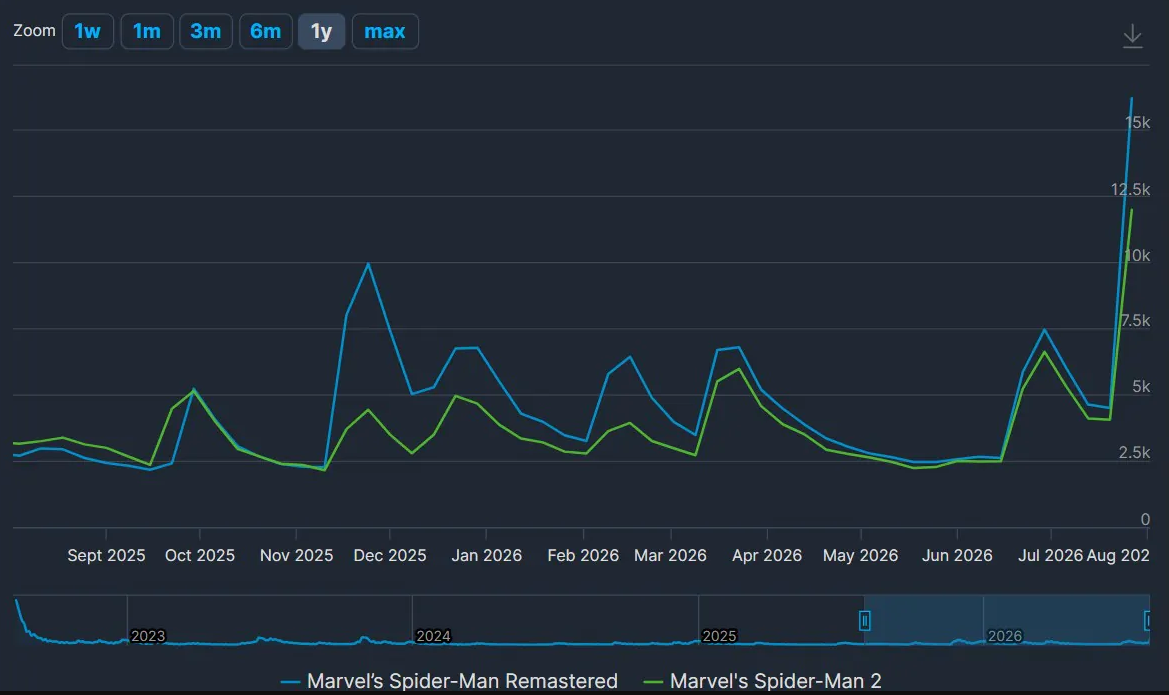Click the Dec 2025 axis label
1169x695 pixels.
(x=390, y=556)
